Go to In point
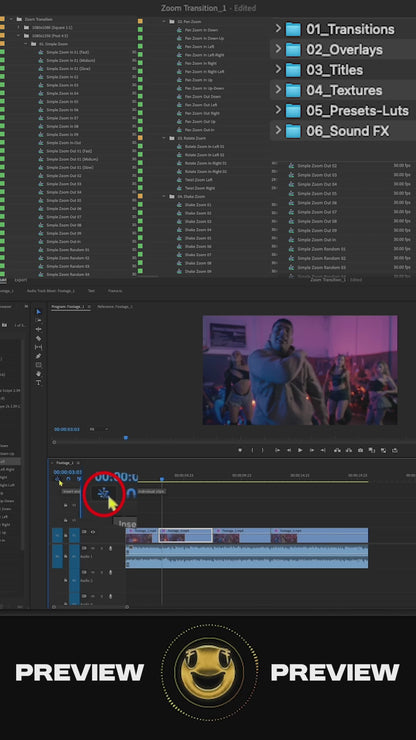The image size is (416, 740). coord(277,450)
